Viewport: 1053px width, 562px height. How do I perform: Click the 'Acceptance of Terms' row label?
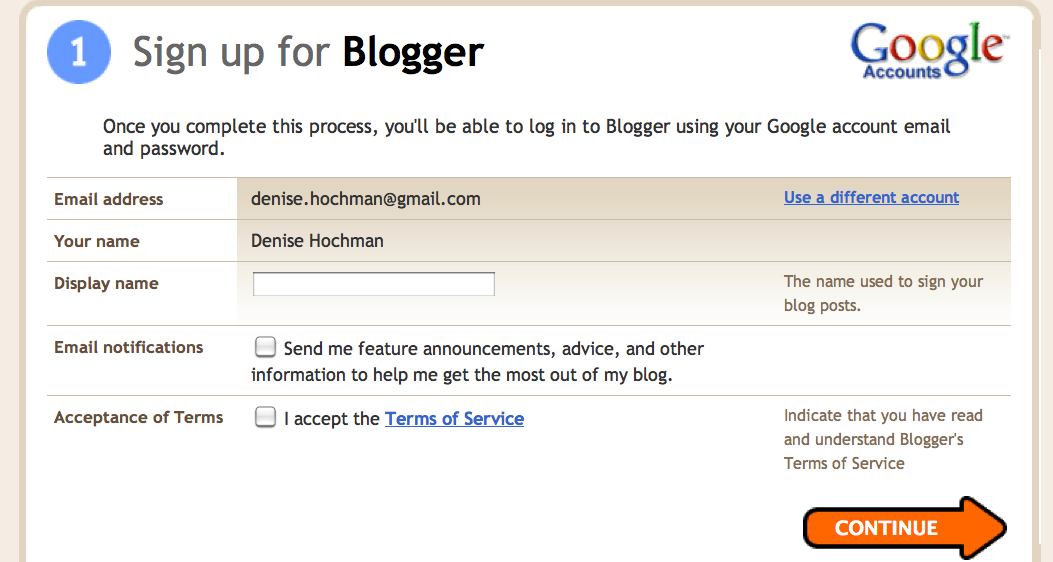pos(138,417)
